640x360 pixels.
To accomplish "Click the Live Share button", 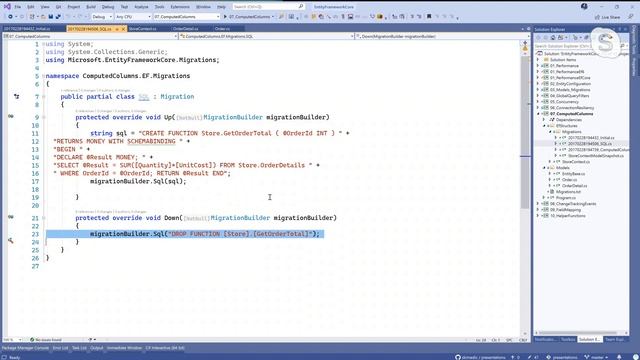I will pyautogui.click(x=607, y=17).
